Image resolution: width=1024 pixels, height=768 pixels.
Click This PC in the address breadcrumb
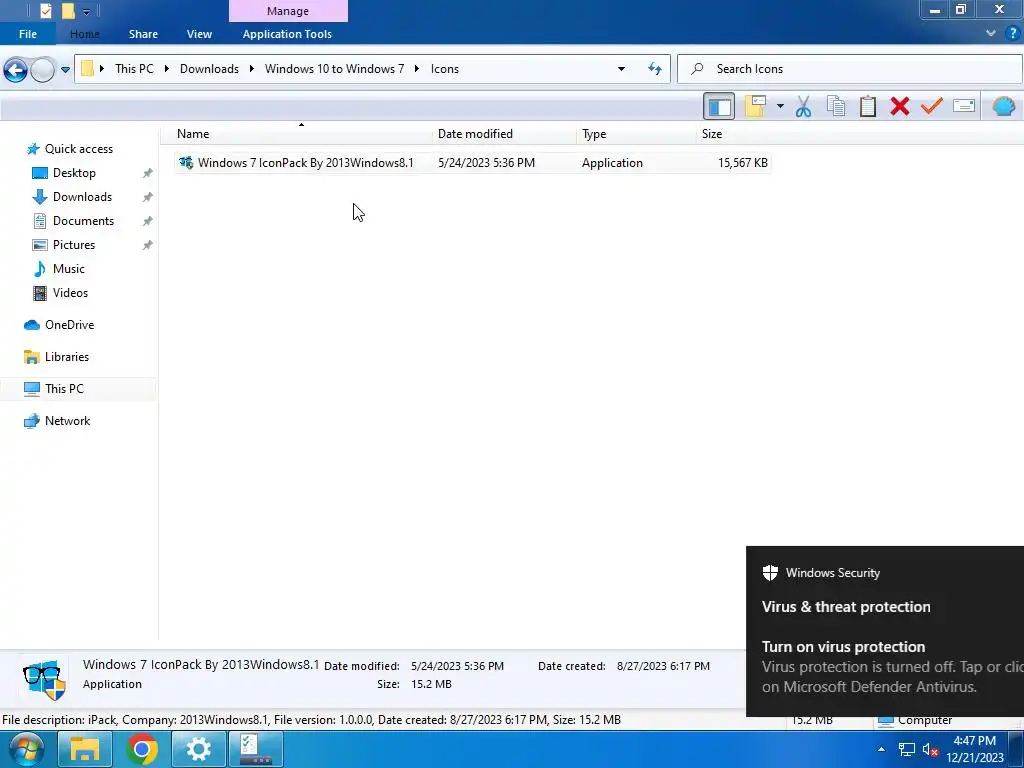tap(134, 69)
